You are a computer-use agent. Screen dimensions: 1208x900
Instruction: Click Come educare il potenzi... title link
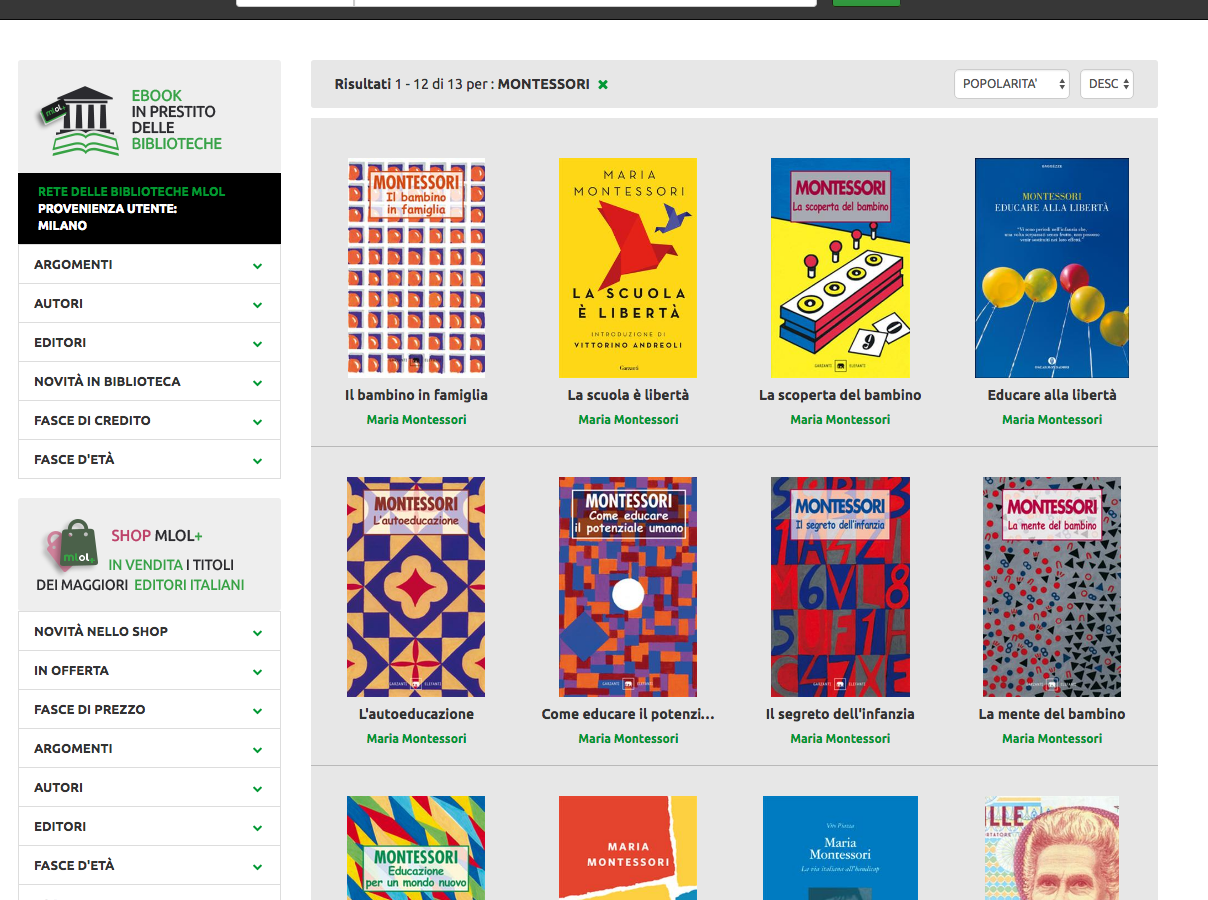pyautogui.click(x=628, y=714)
